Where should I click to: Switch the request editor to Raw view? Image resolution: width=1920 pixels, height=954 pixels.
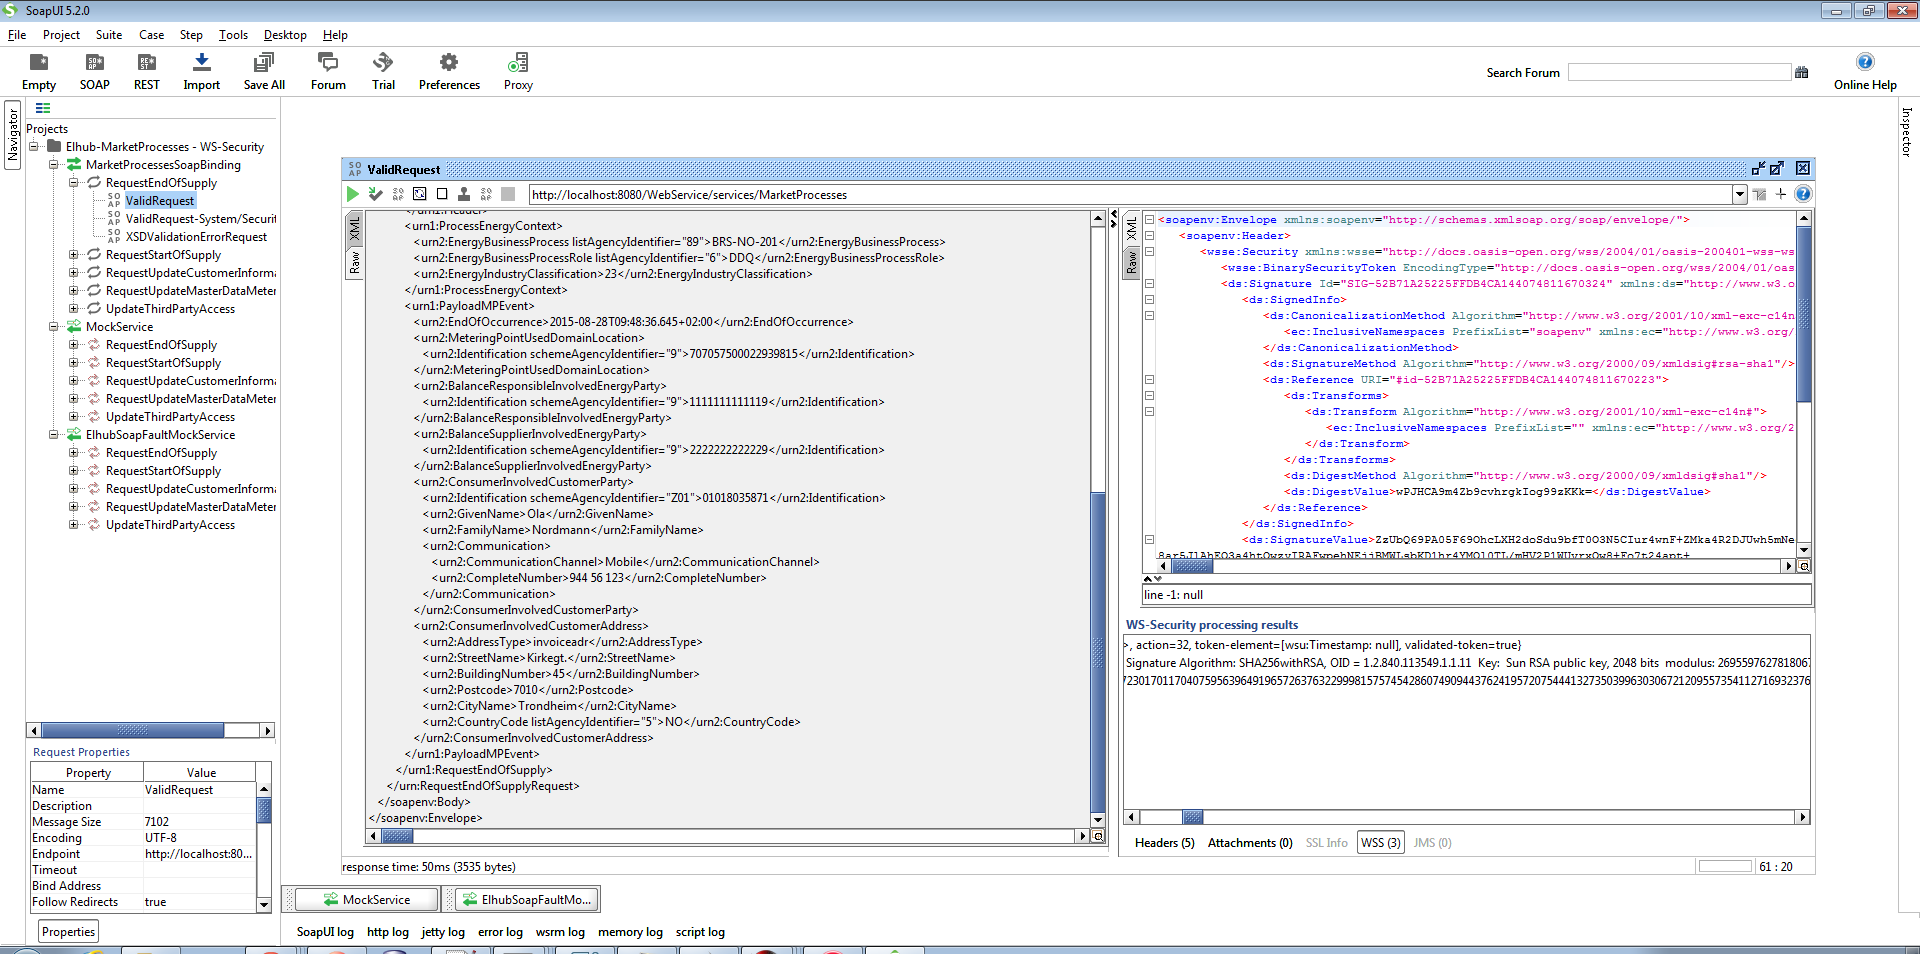click(x=354, y=263)
